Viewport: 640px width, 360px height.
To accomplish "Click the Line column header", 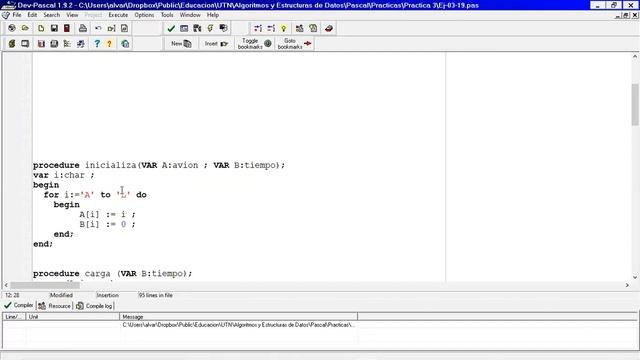I will tap(14, 317).
